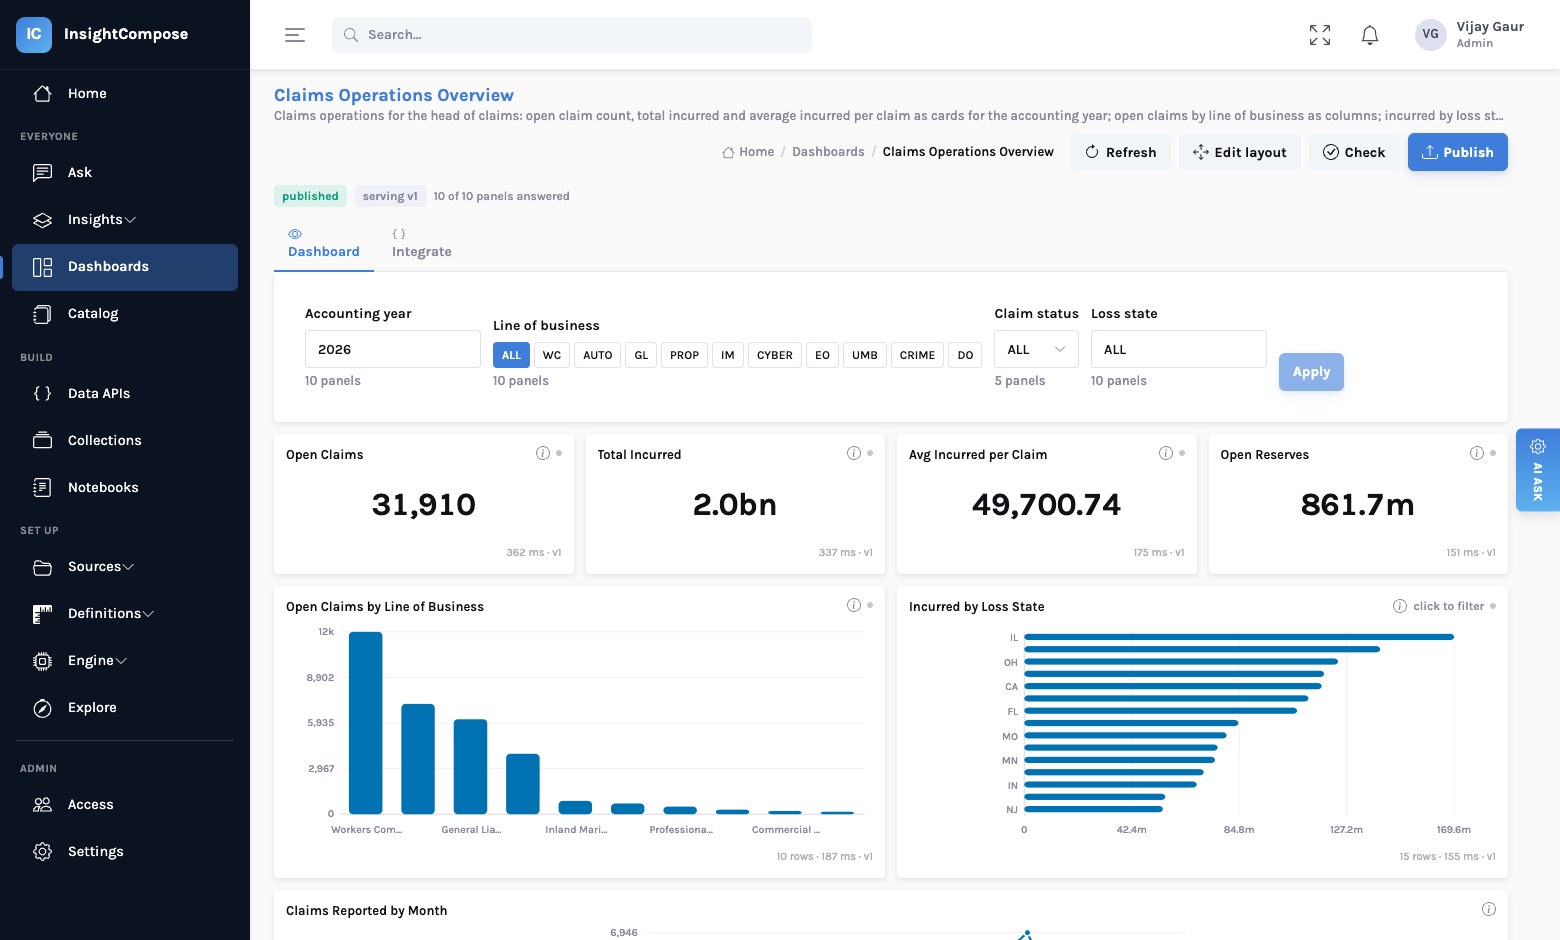1560x940 pixels.
Task: Click the info icon on Open Reserves card
Action: pos(1477,453)
